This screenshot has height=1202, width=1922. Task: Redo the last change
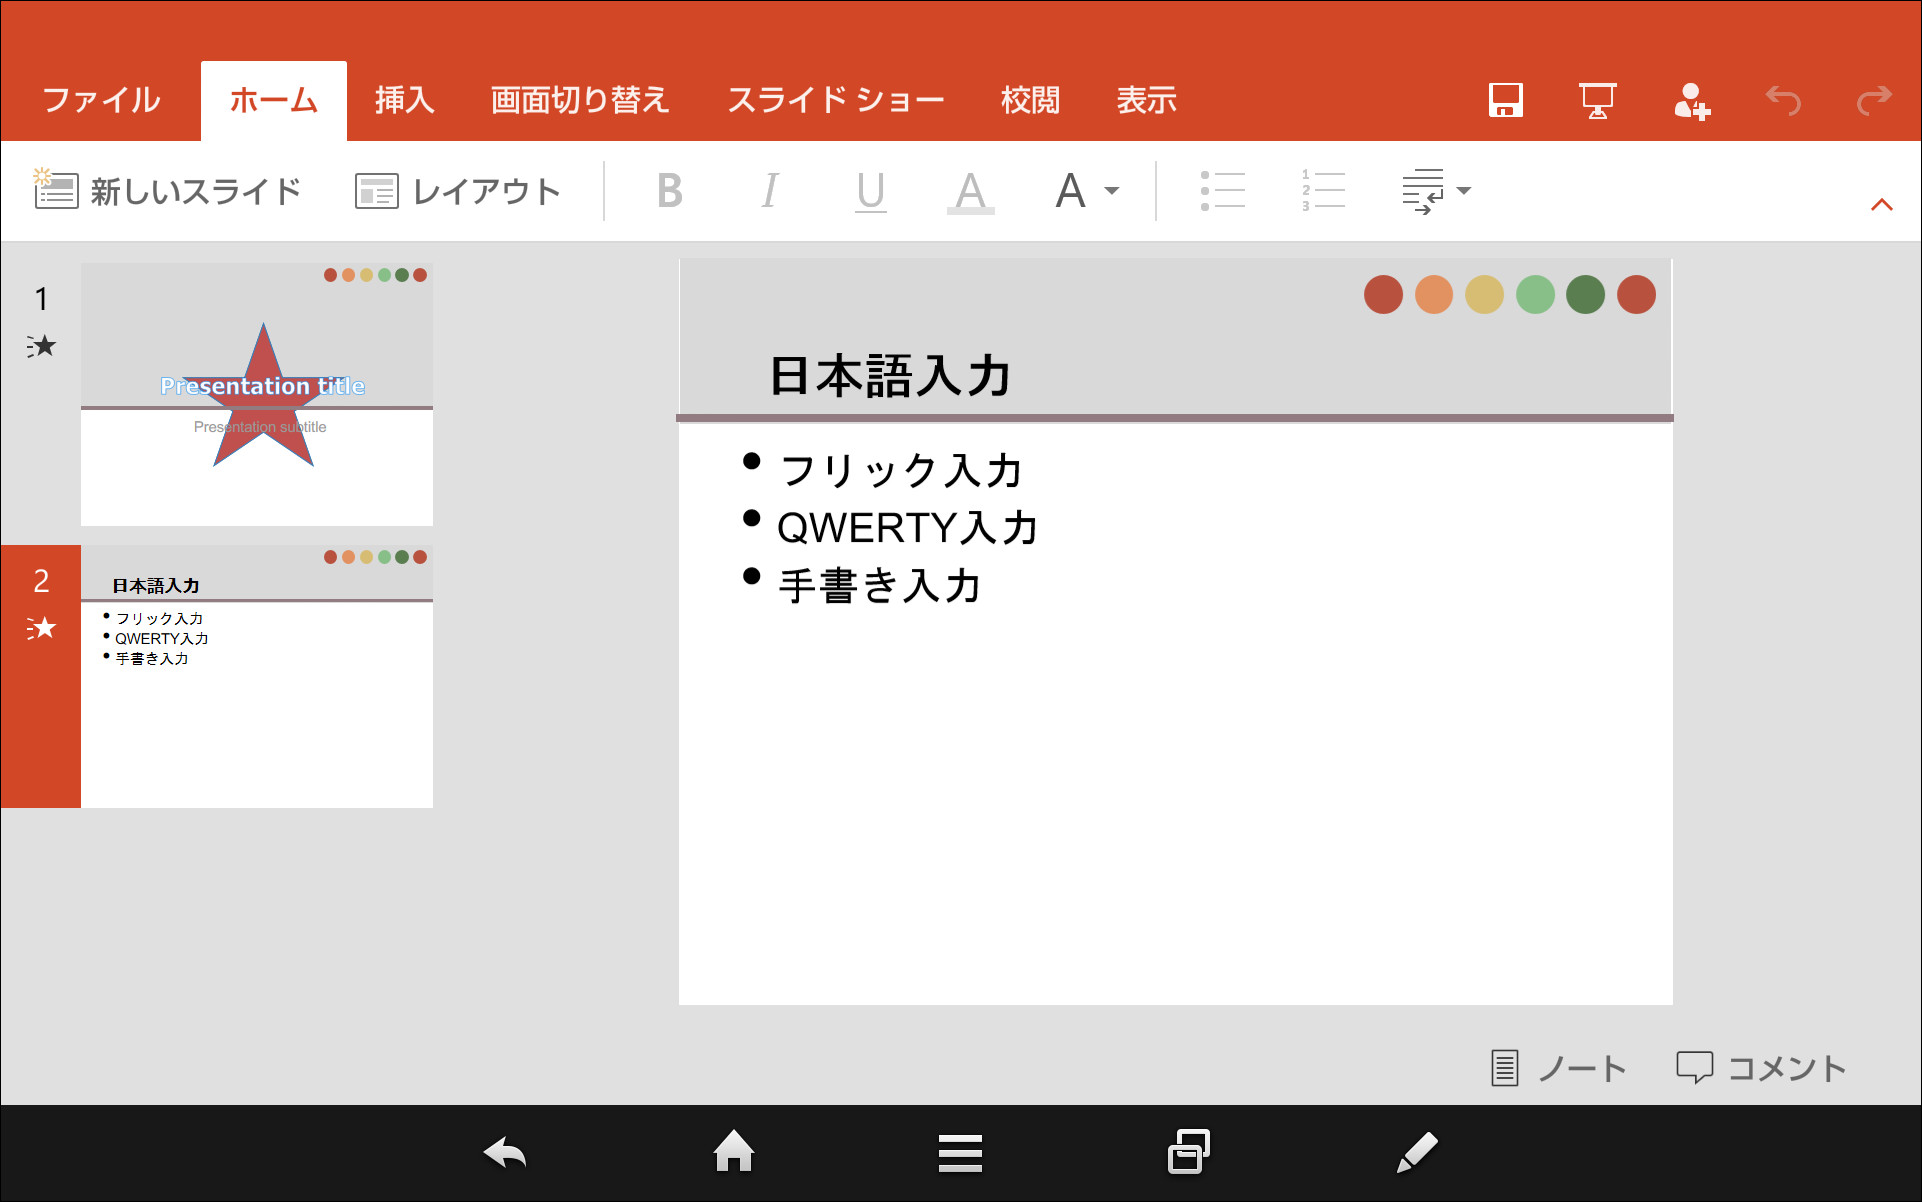click(1872, 99)
